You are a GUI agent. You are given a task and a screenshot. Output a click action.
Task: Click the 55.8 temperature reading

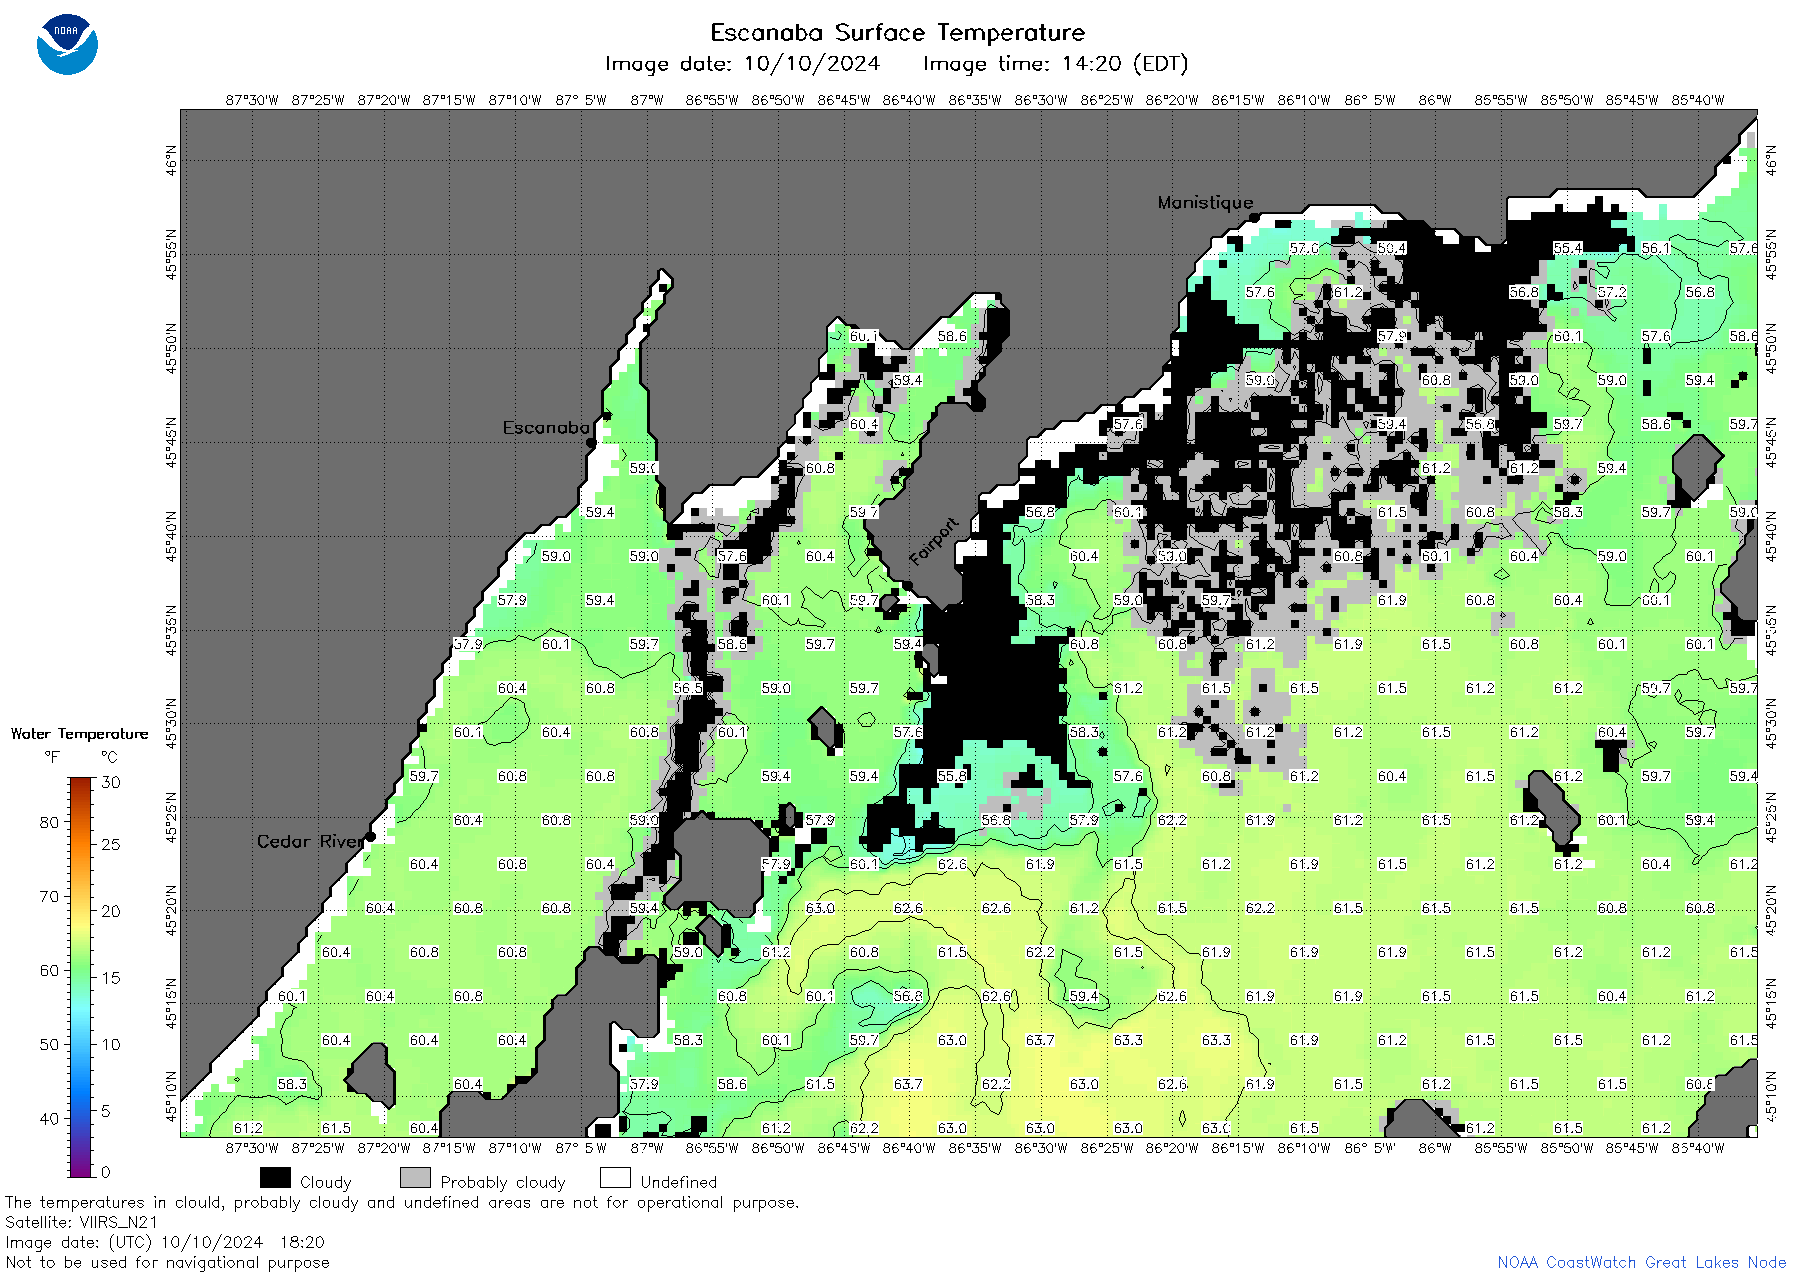(952, 776)
